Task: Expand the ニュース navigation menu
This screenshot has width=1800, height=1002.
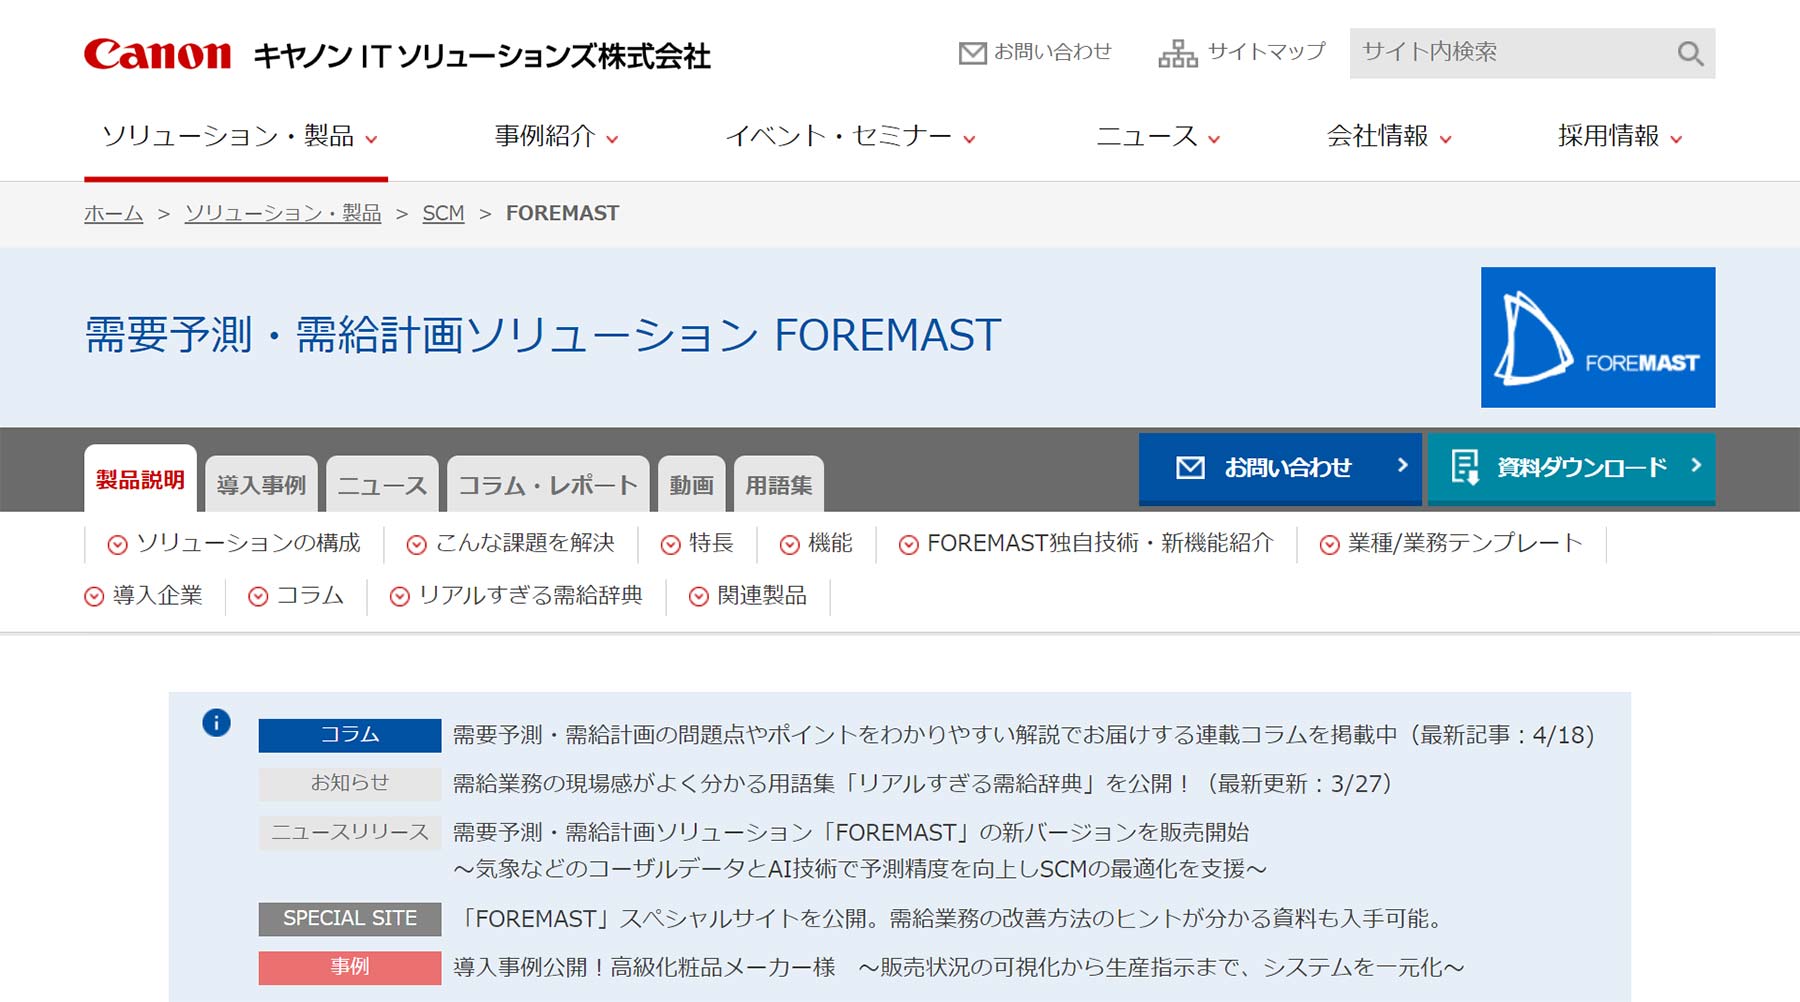Action: [1157, 136]
